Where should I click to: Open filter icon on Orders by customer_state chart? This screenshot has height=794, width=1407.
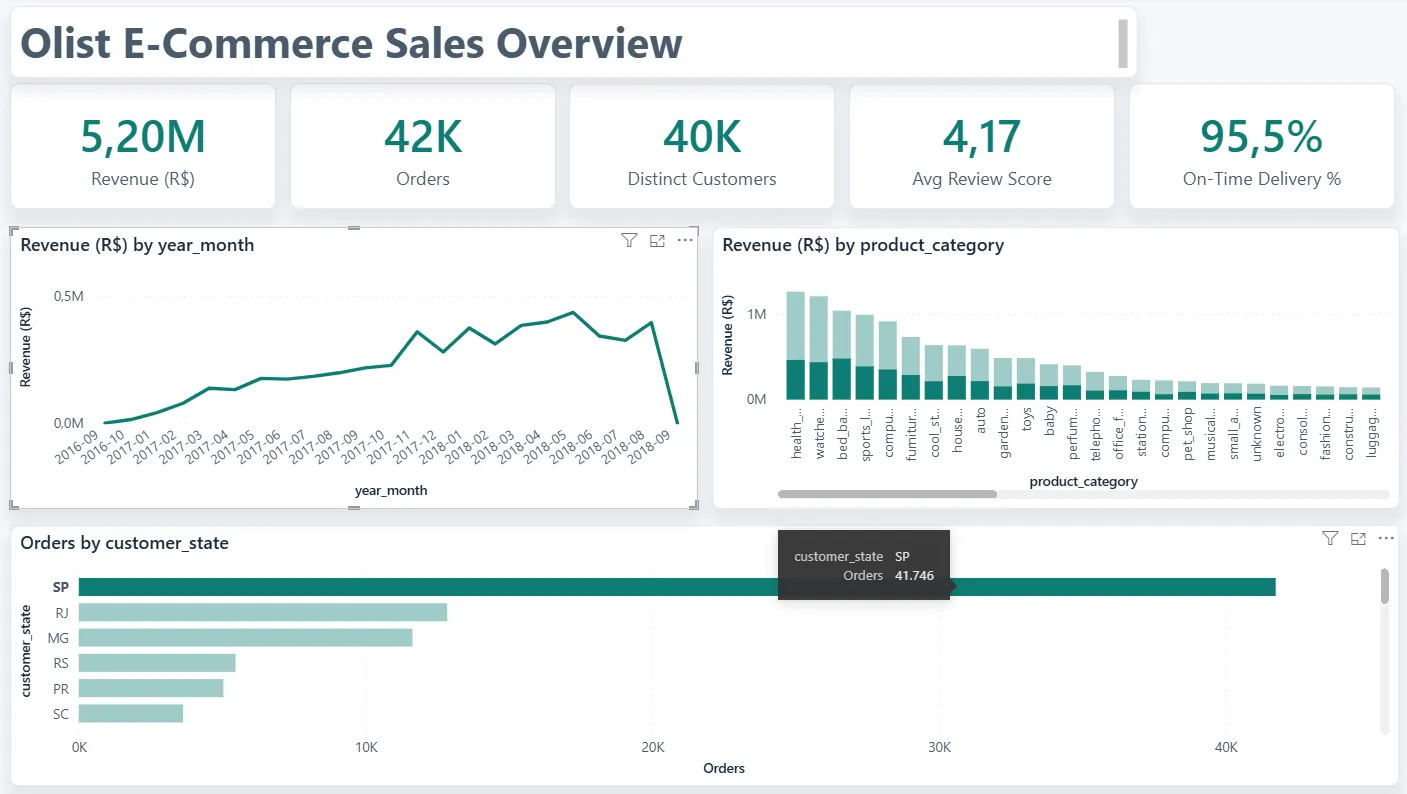tap(1330, 538)
